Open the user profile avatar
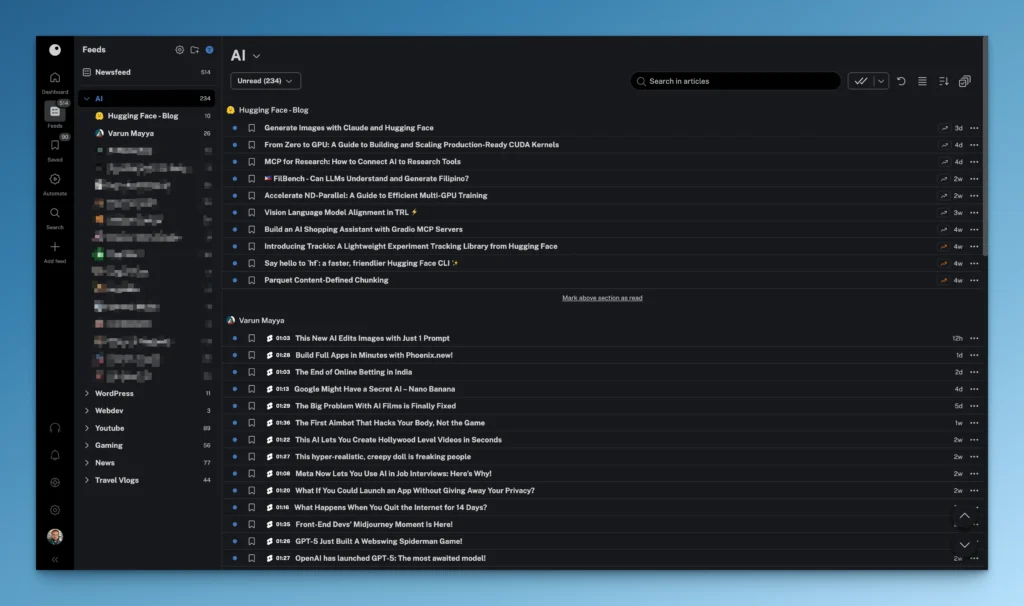 tap(55, 536)
